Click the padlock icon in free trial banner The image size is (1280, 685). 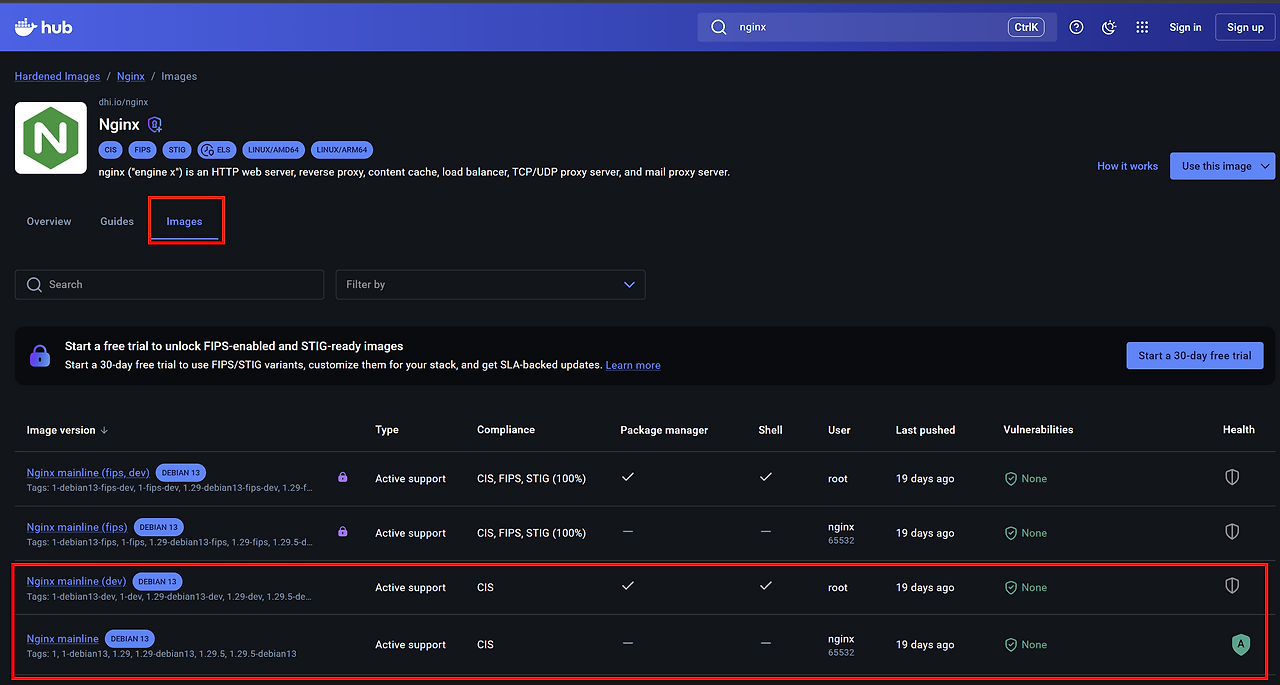pyautogui.click(x=40, y=355)
